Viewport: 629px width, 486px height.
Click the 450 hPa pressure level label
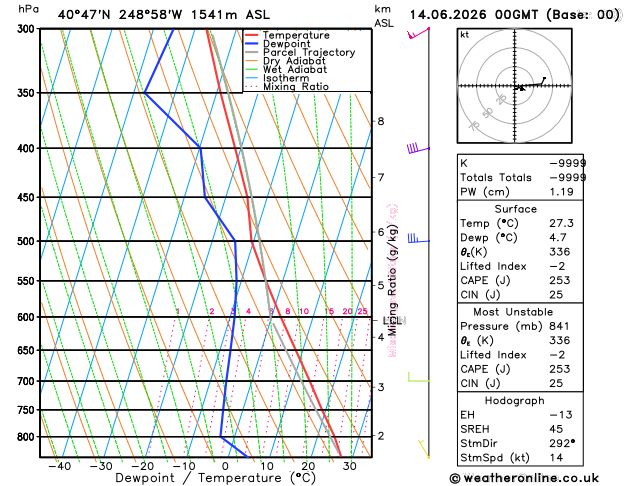click(28, 197)
